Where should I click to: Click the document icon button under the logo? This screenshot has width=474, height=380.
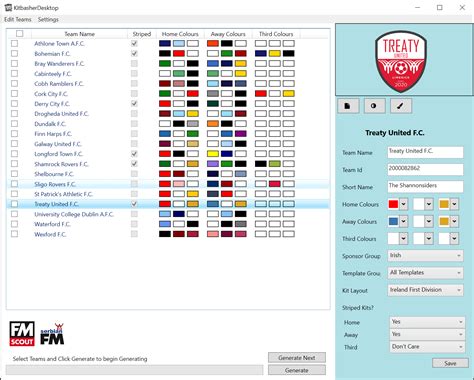pos(348,106)
